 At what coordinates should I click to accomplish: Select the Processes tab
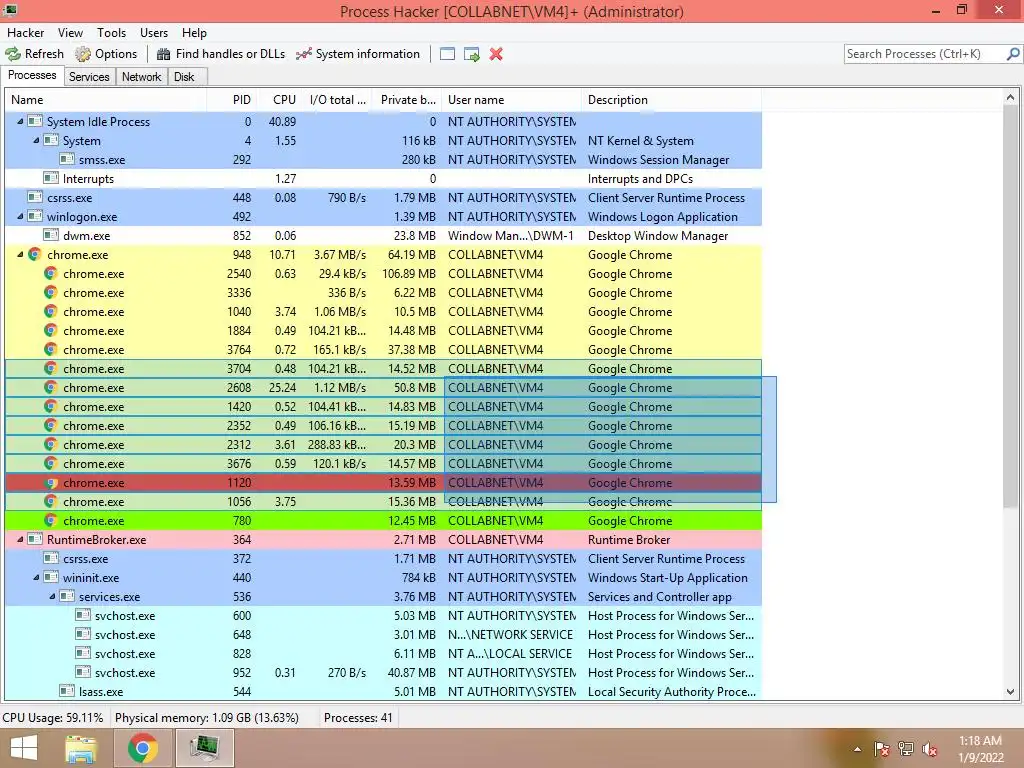(32, 75)
